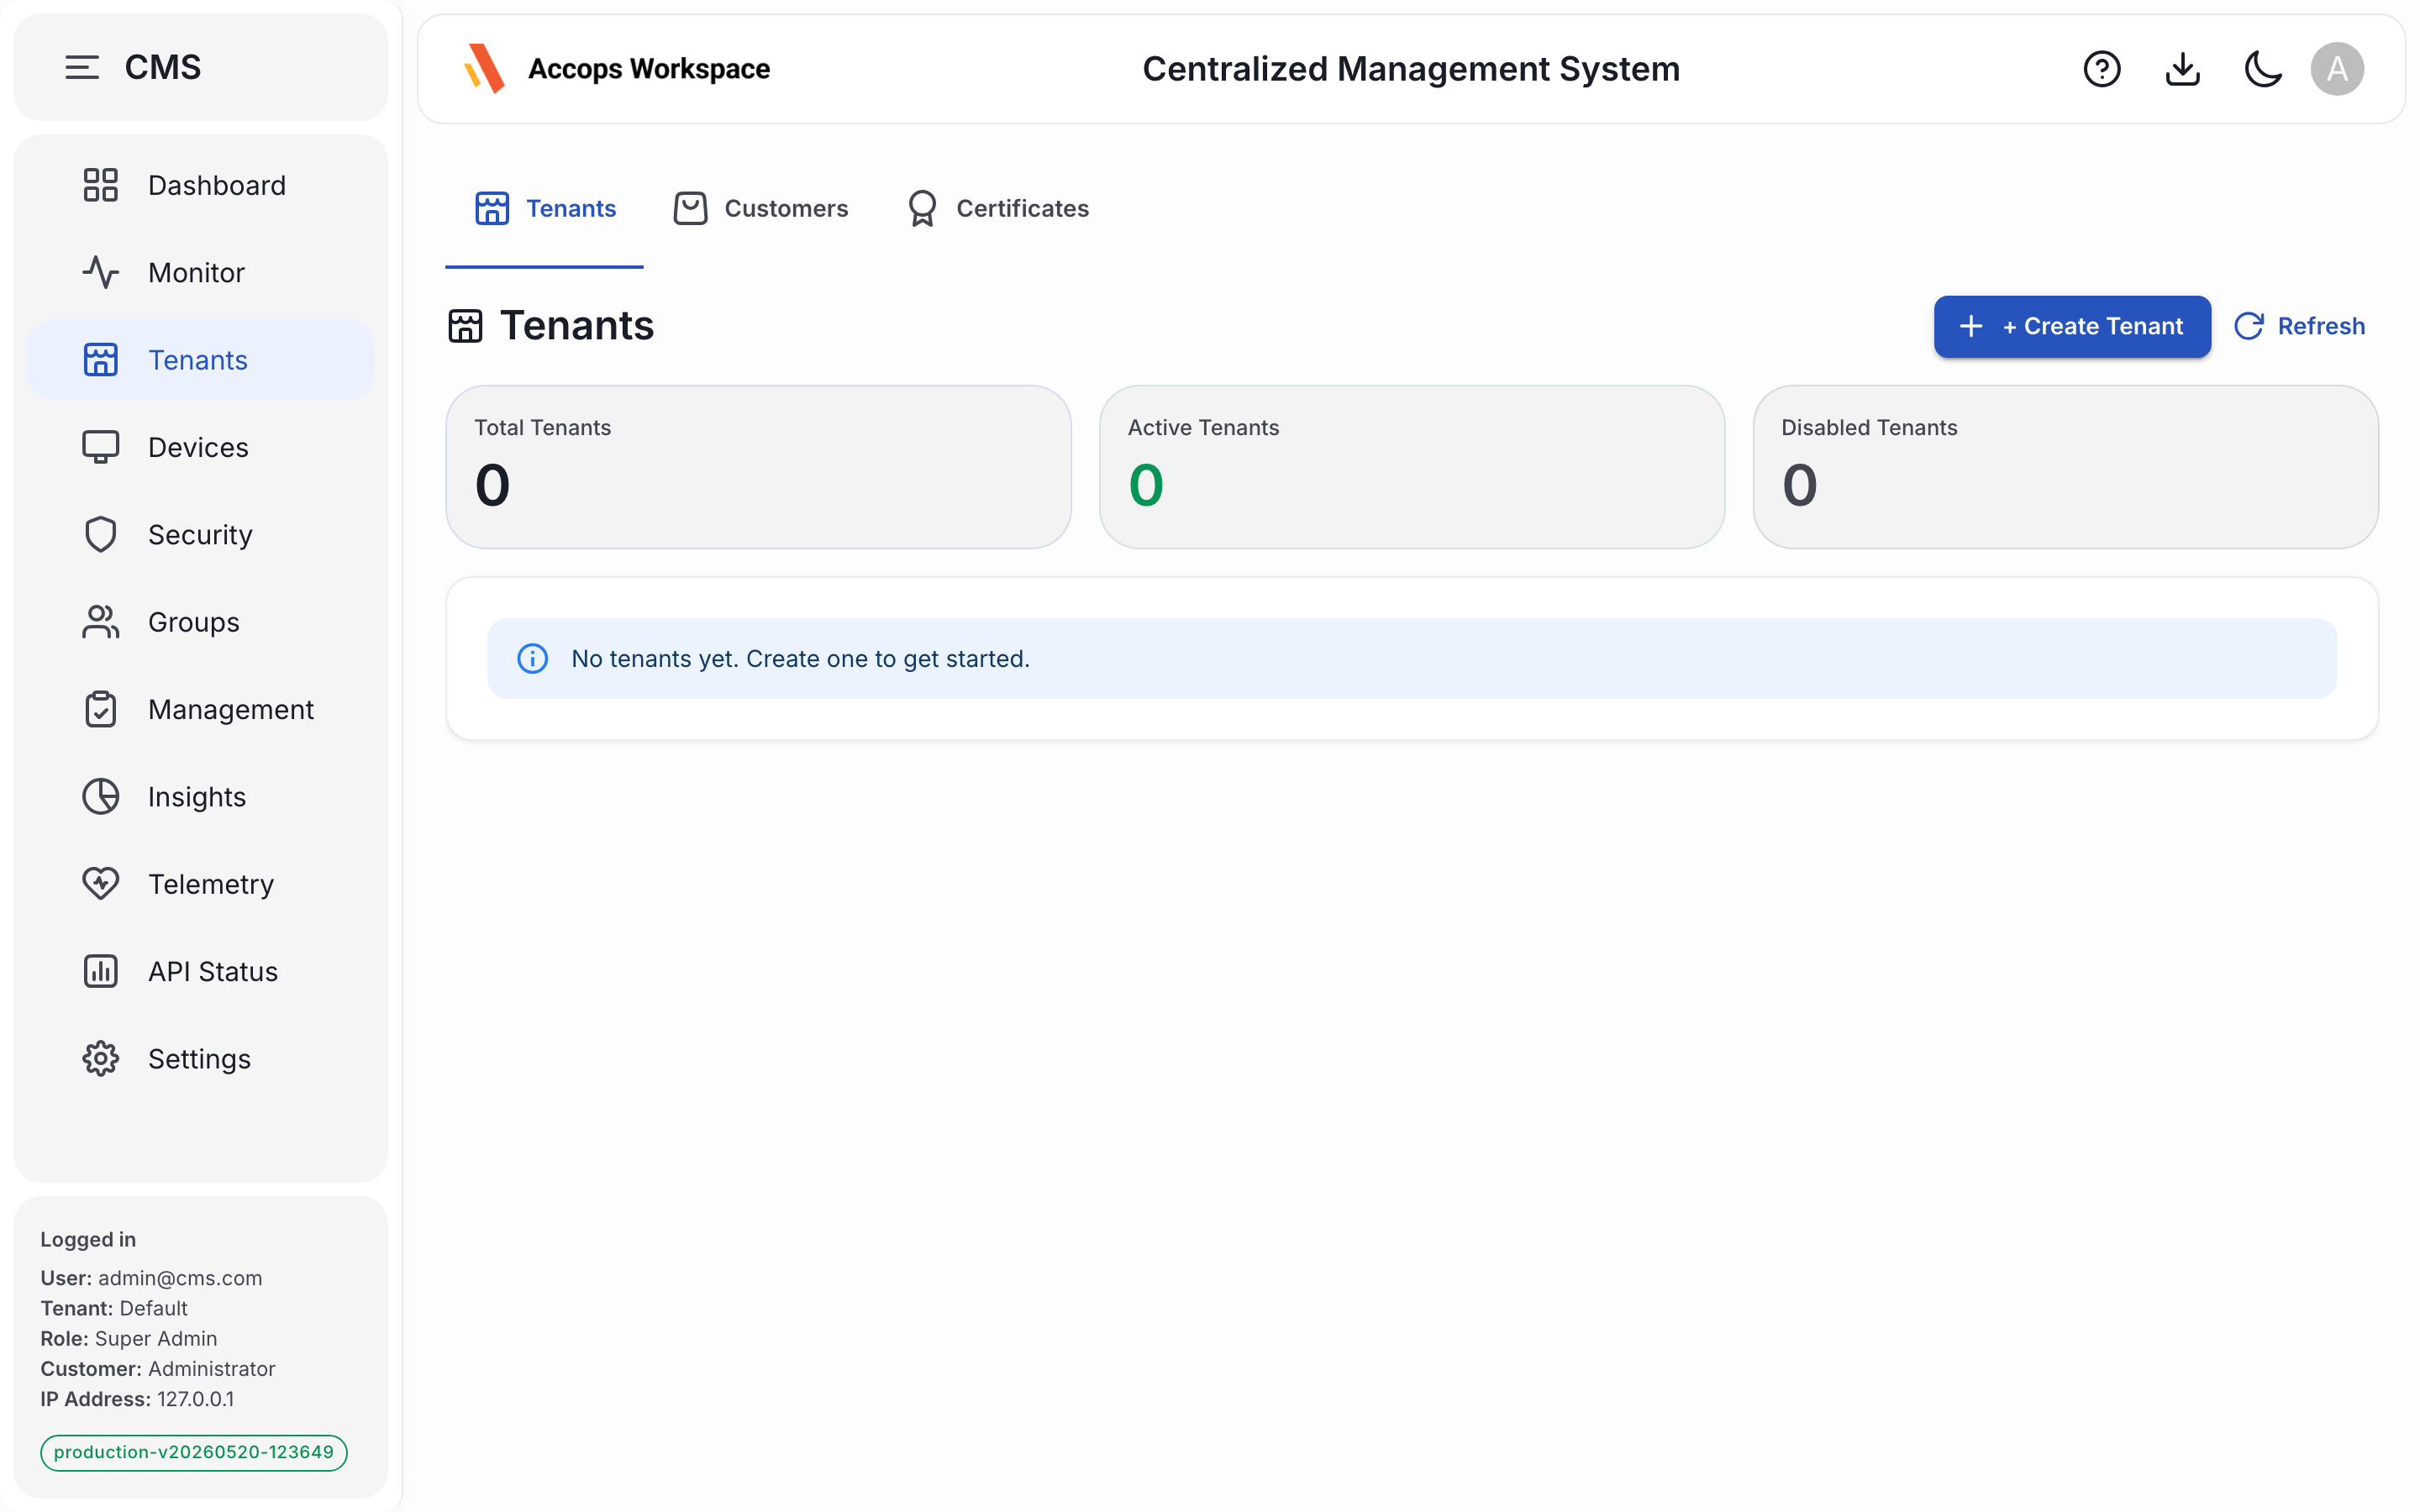Click 'Tenant: Default' text
The image size is (2420, 1512).
[x=113, y=1308]
